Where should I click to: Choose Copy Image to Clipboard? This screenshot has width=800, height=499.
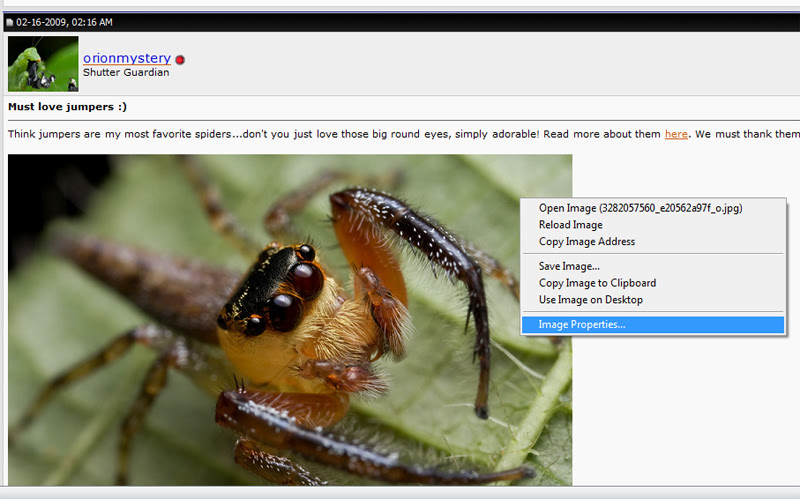(653, 283)
